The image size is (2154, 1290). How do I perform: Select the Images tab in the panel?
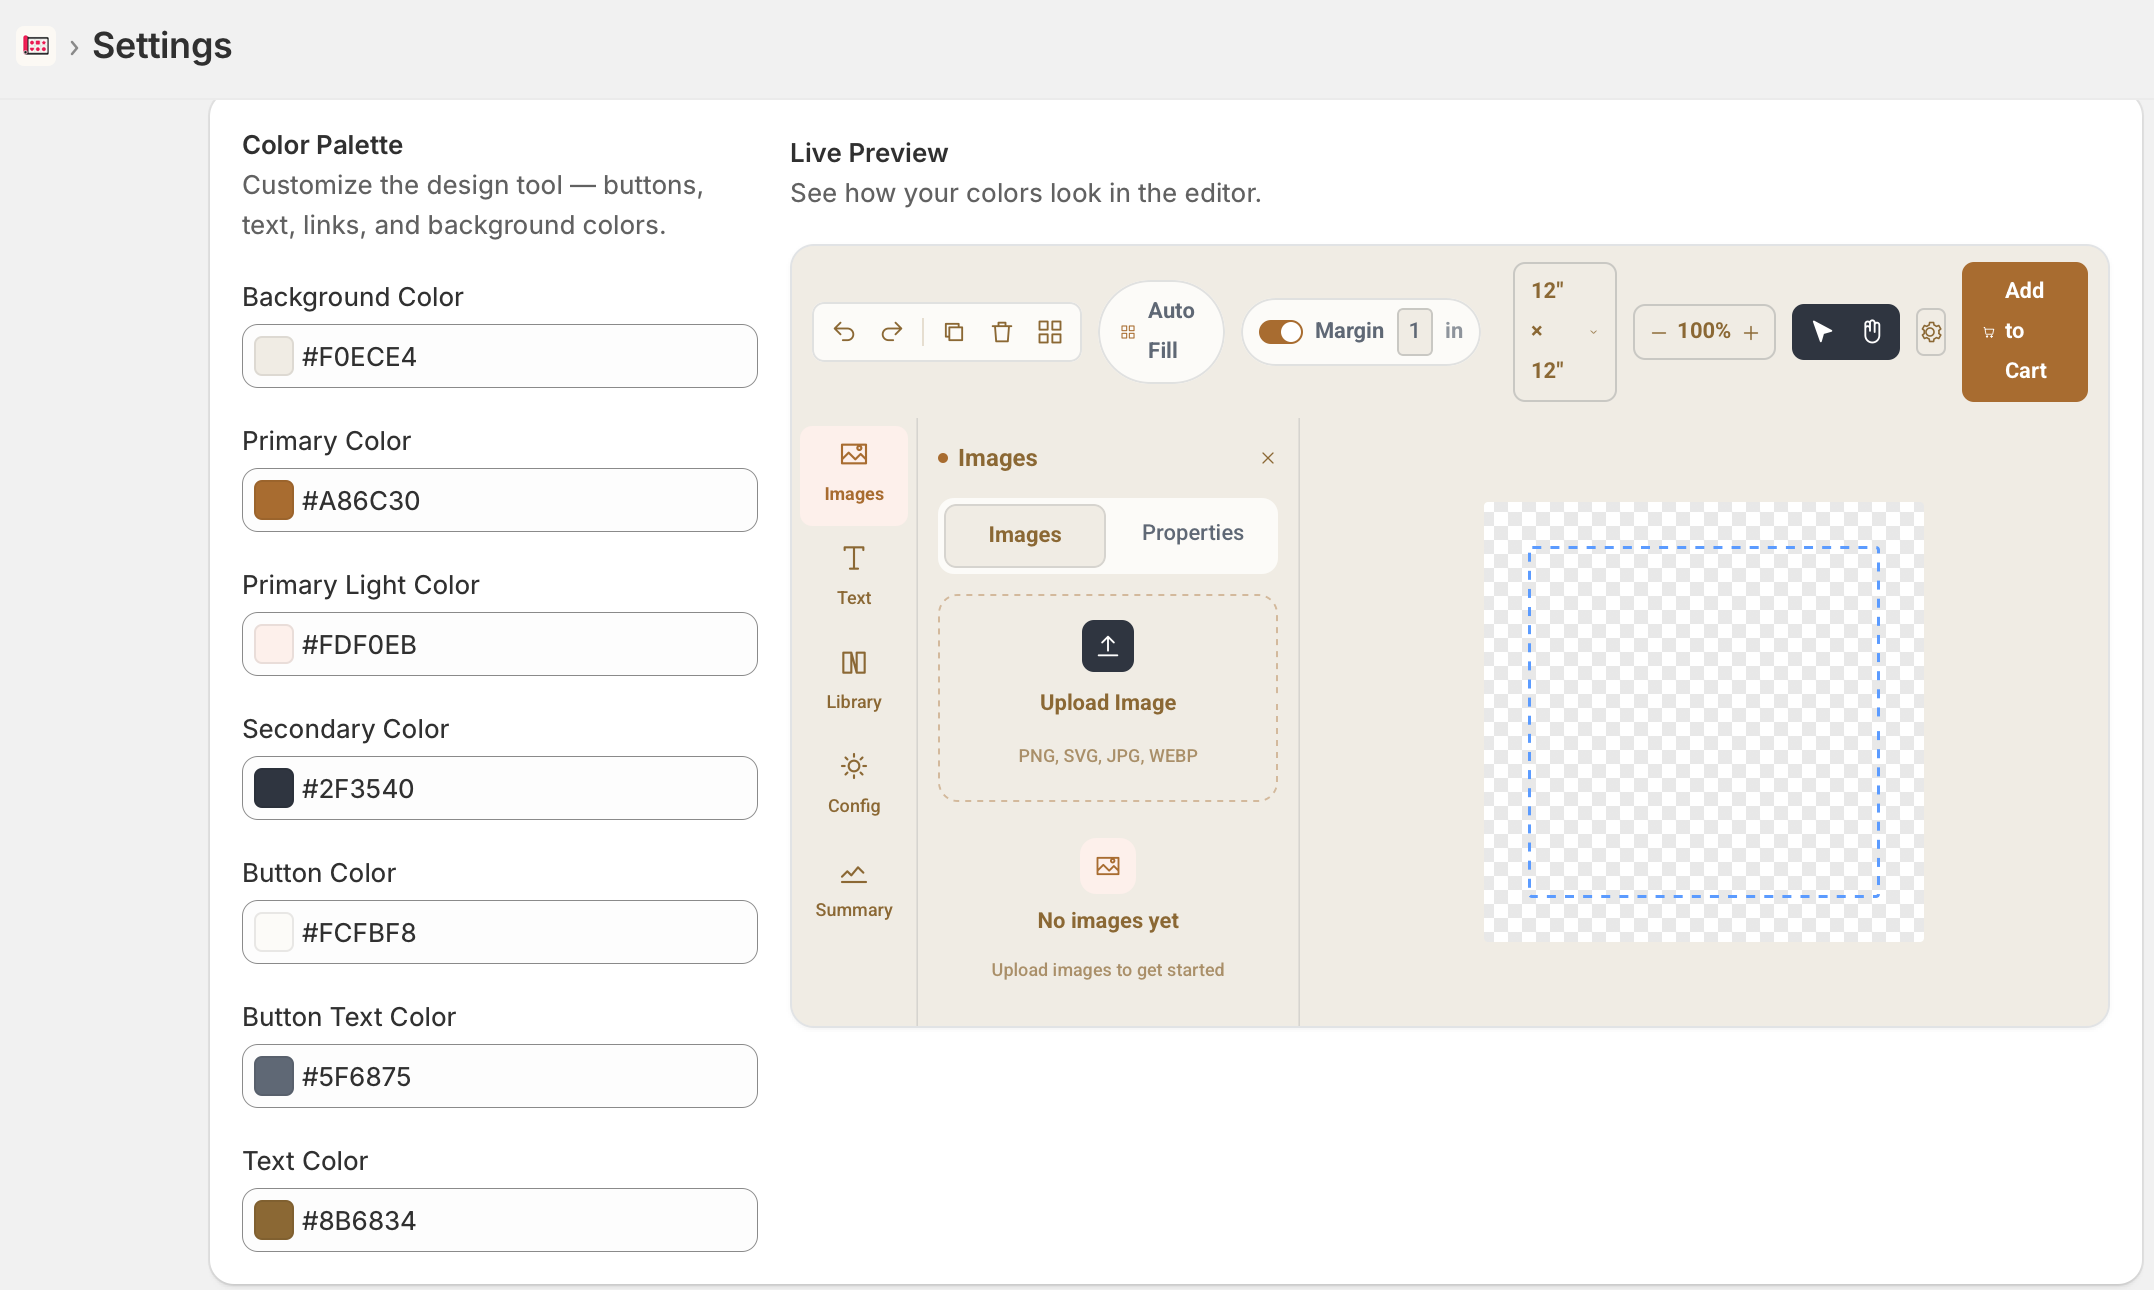(x=1025, y=535)
